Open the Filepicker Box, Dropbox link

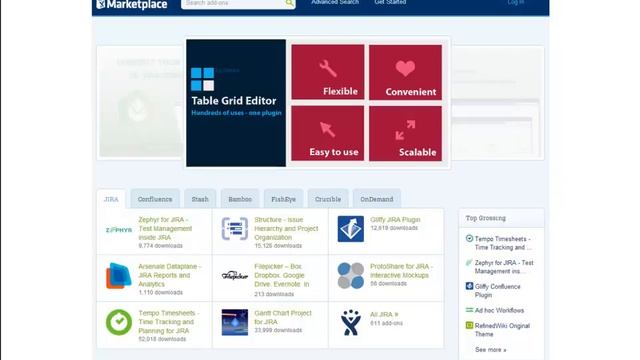pyautogui.click(x=282, y=275)
